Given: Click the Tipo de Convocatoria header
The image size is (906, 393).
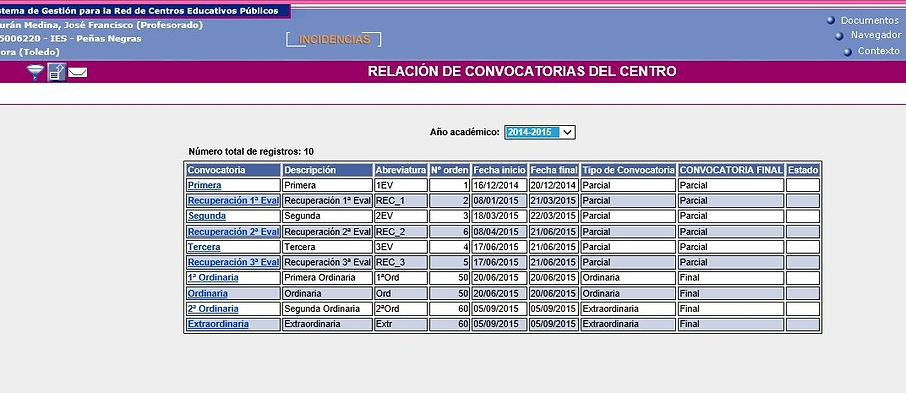Looking at the screenshot, I should pos(629,170).
